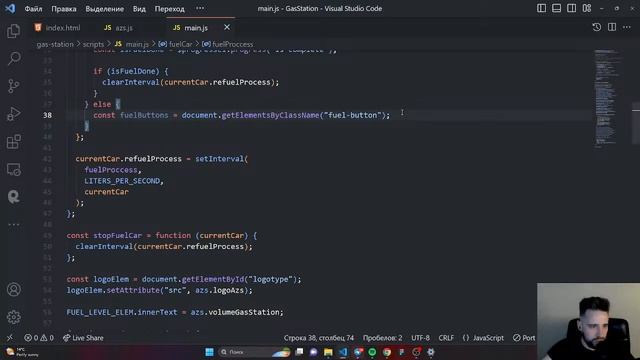Show errors and warnings count in status bar
Viewport: 640px width, 360px height.
(x=39, y=338)
